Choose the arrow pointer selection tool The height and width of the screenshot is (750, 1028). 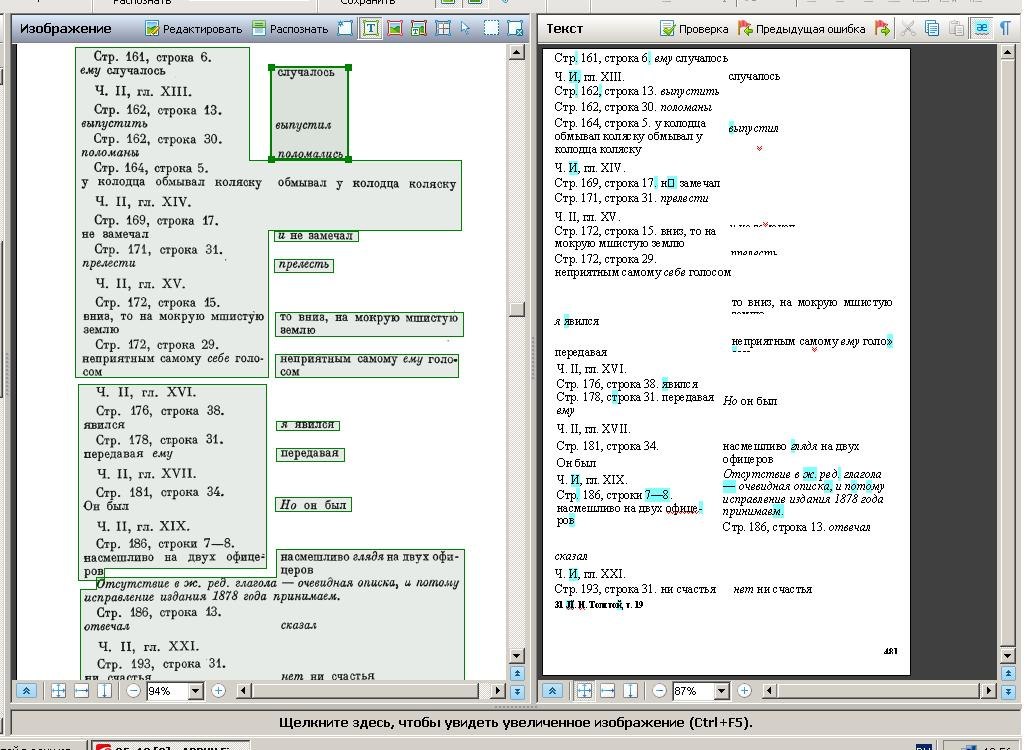click(x=465, y=28)
